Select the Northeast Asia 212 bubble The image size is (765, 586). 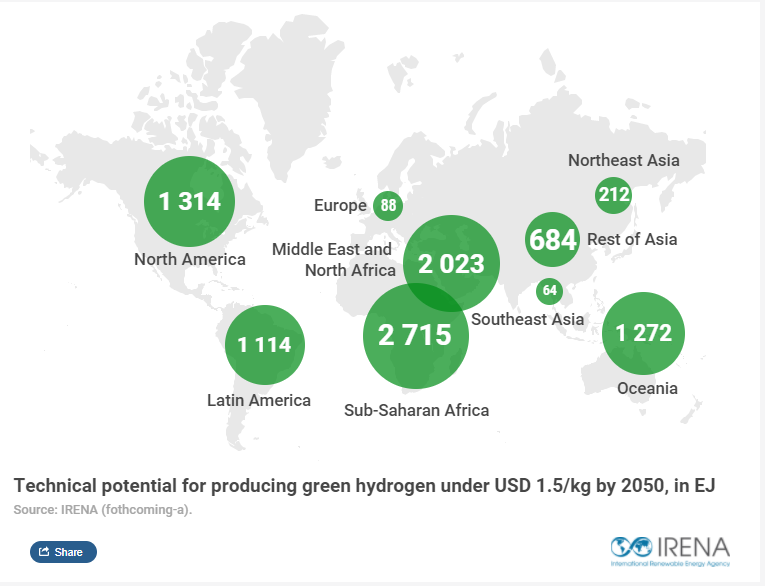[x=613, y=195]
